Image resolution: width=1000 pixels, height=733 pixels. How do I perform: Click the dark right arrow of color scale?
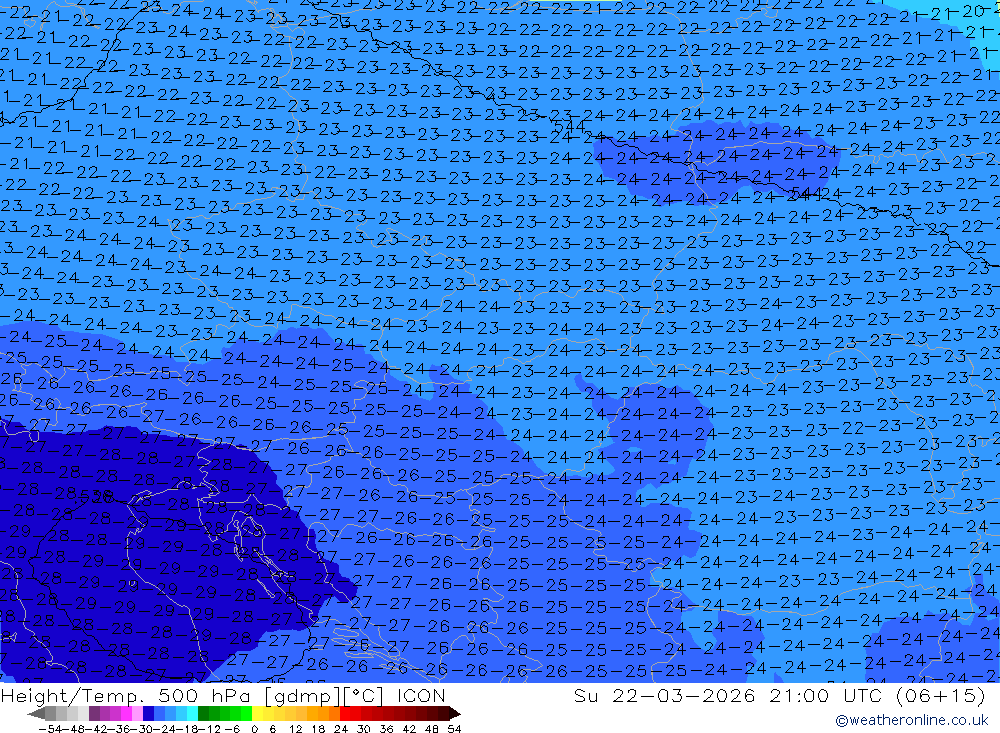pos(455,713)
